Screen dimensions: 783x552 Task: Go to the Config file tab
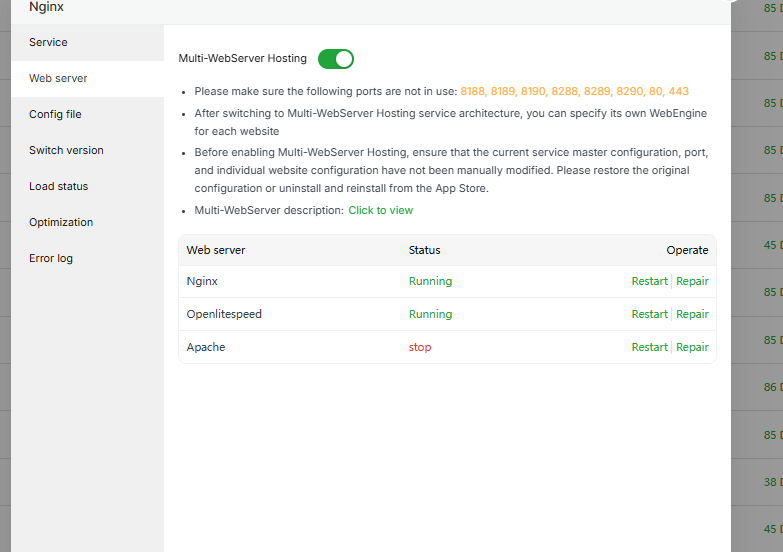tap(55, 114)
